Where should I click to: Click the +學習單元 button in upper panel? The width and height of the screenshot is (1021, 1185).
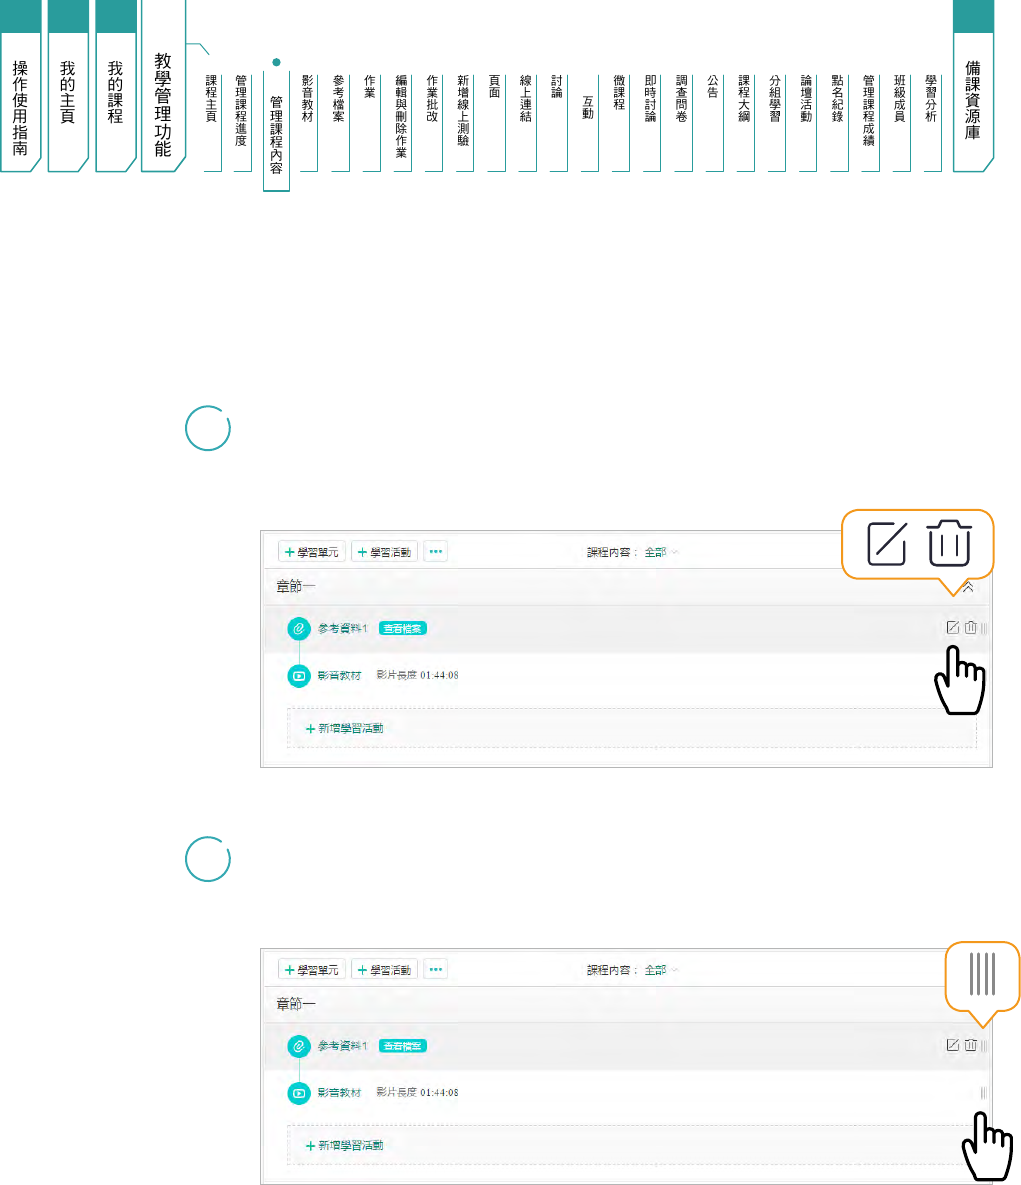tap(311, 552)
